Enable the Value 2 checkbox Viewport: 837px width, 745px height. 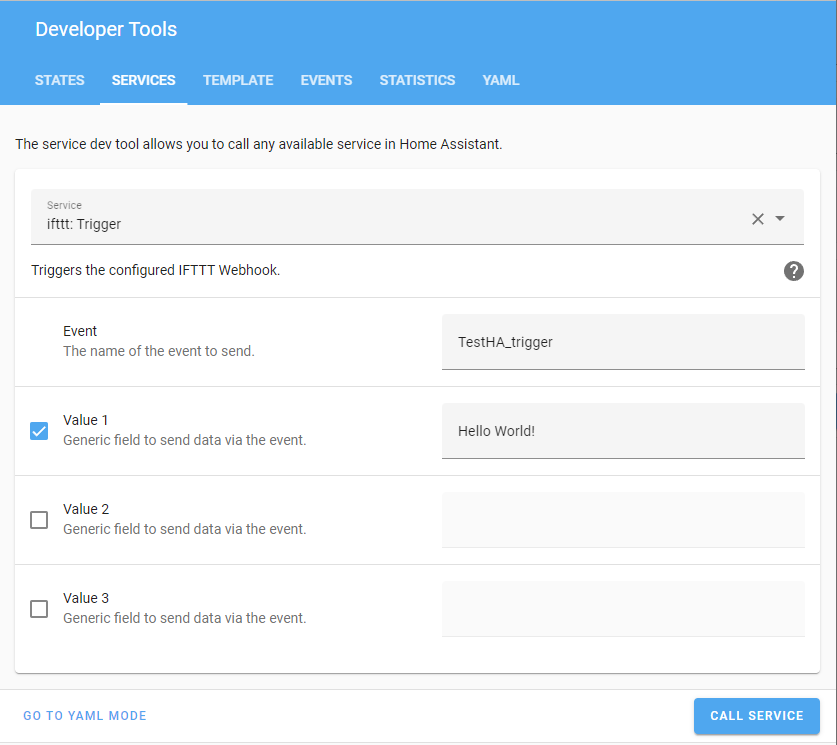[x=39, y=520]
